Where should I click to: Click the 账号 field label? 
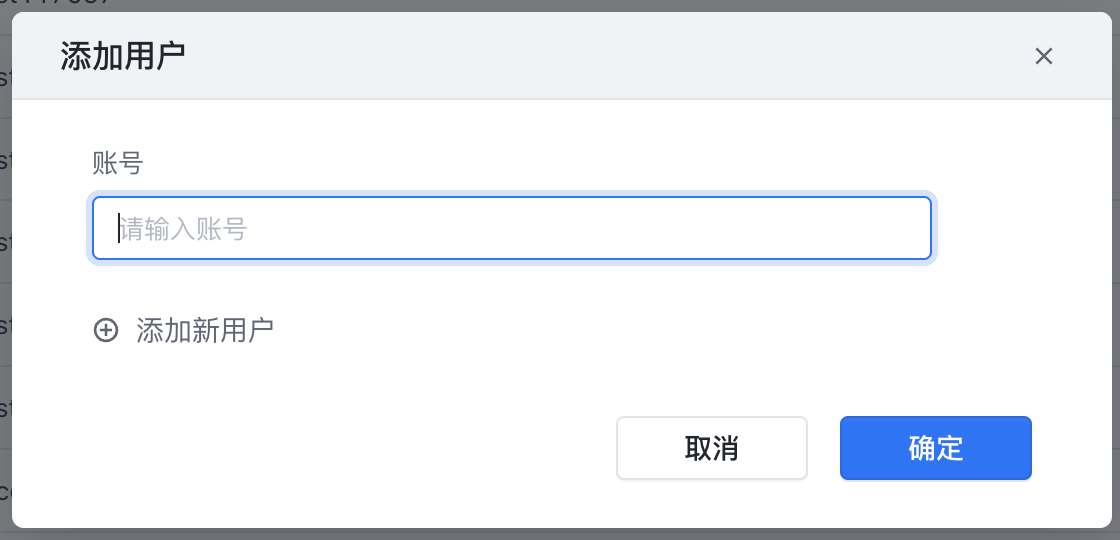118,164
